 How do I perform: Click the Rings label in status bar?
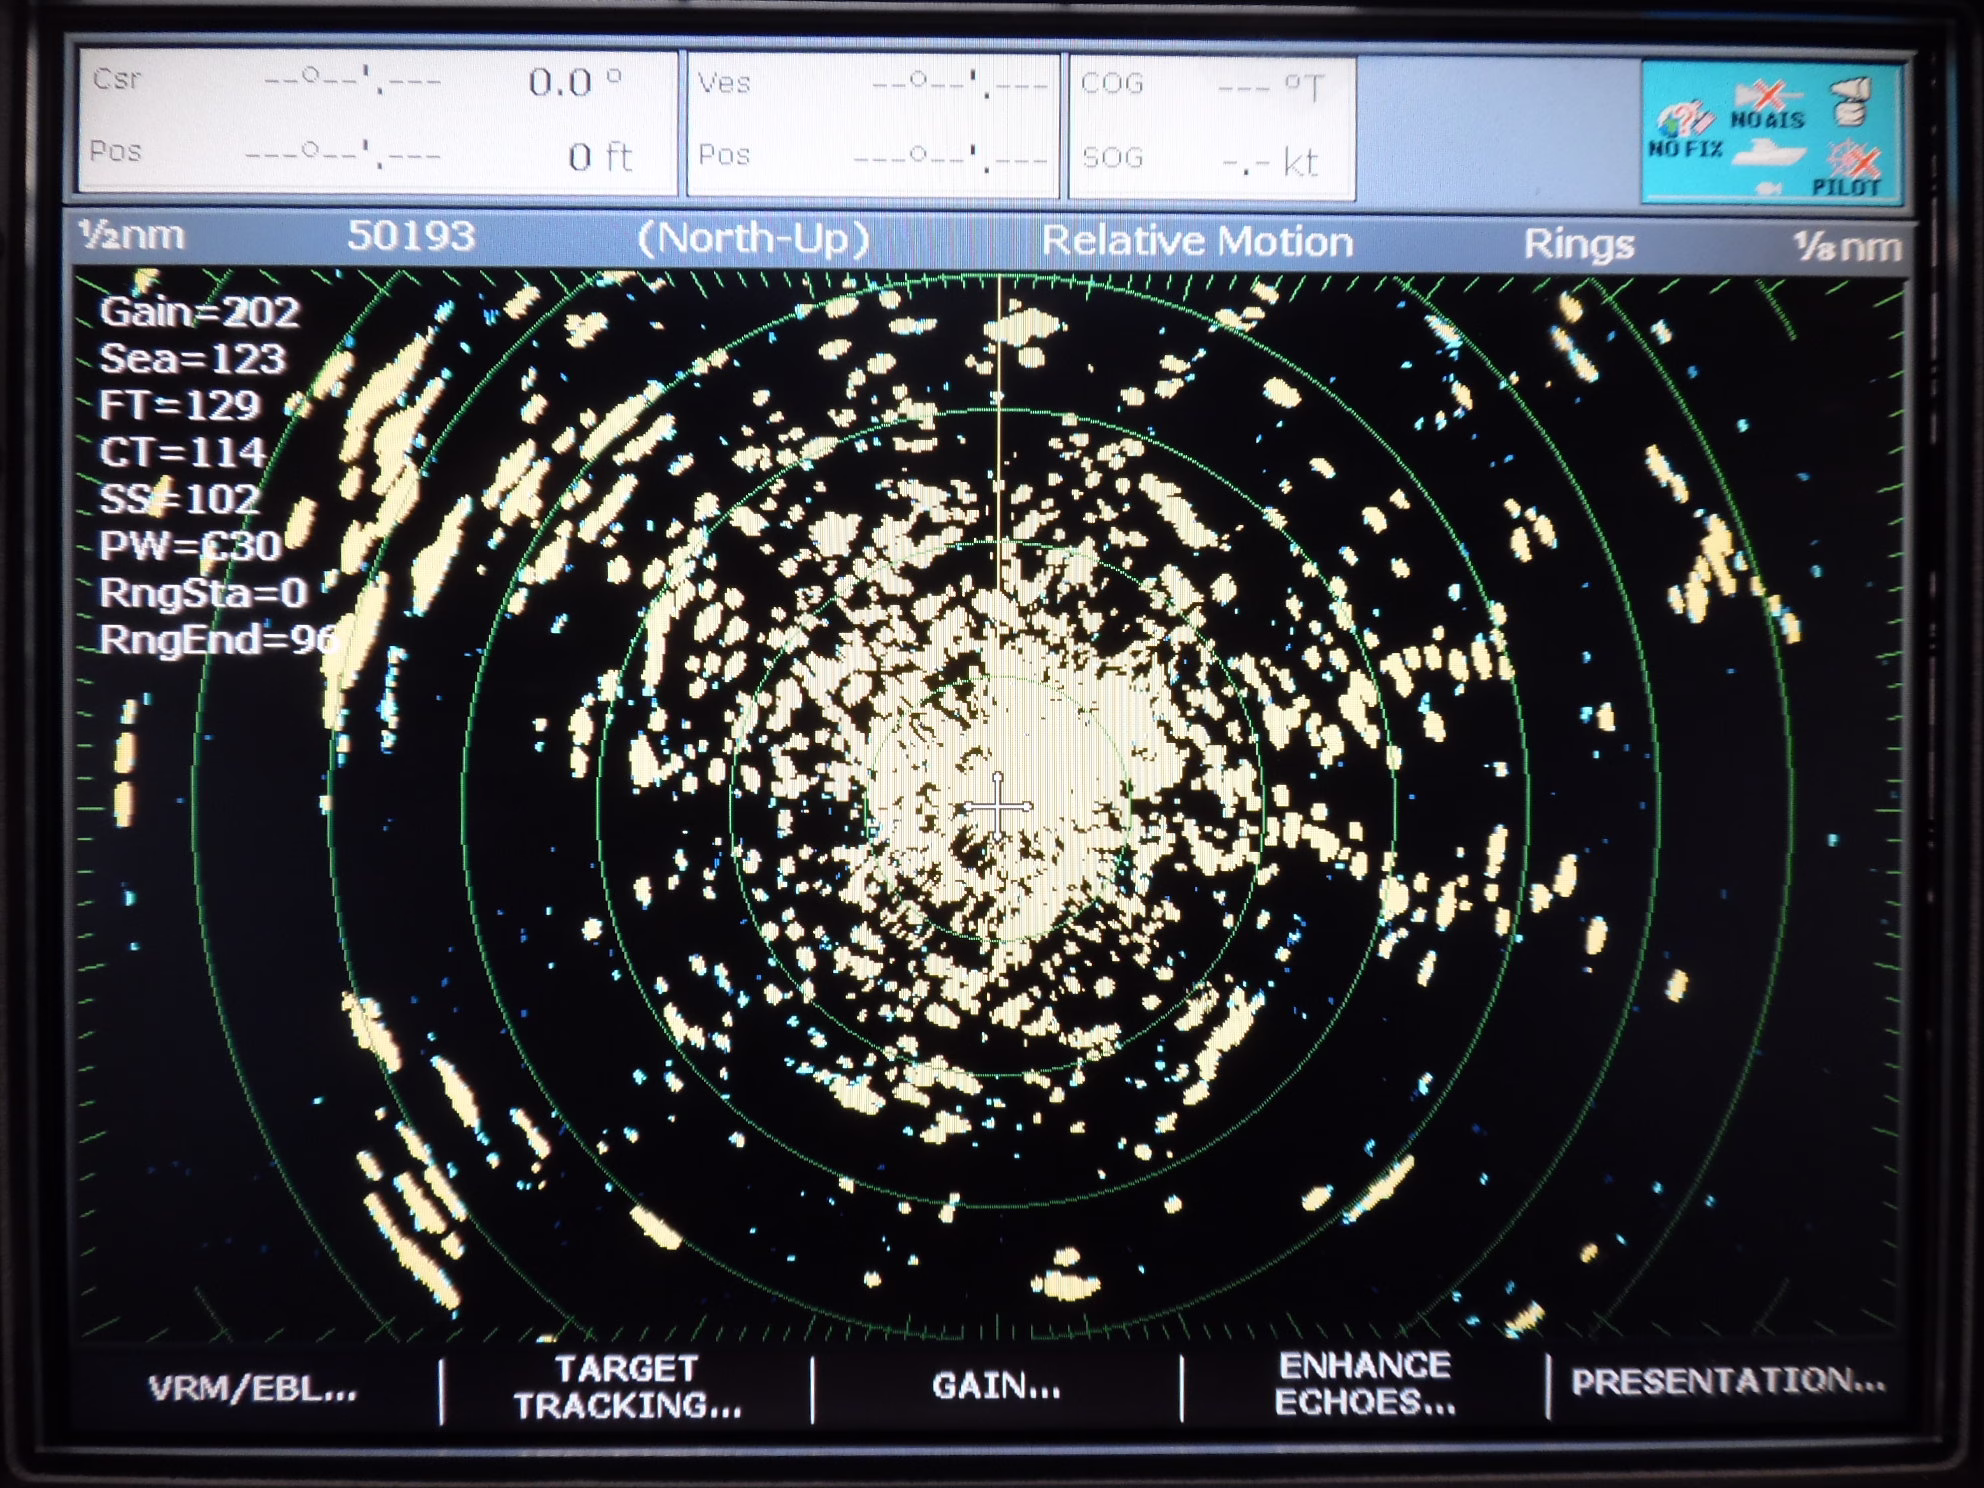pos(1578,245)
